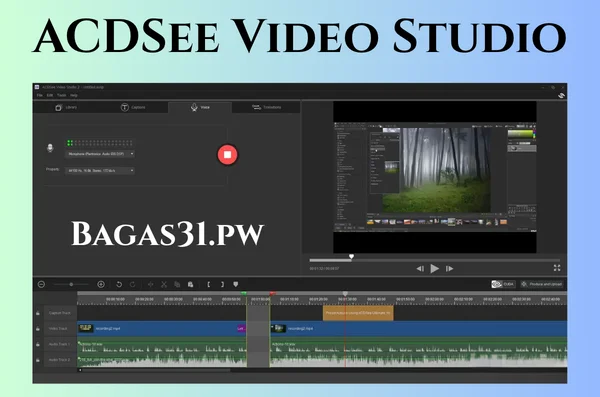
Task: Undo the last action
Action: point(119,284)
